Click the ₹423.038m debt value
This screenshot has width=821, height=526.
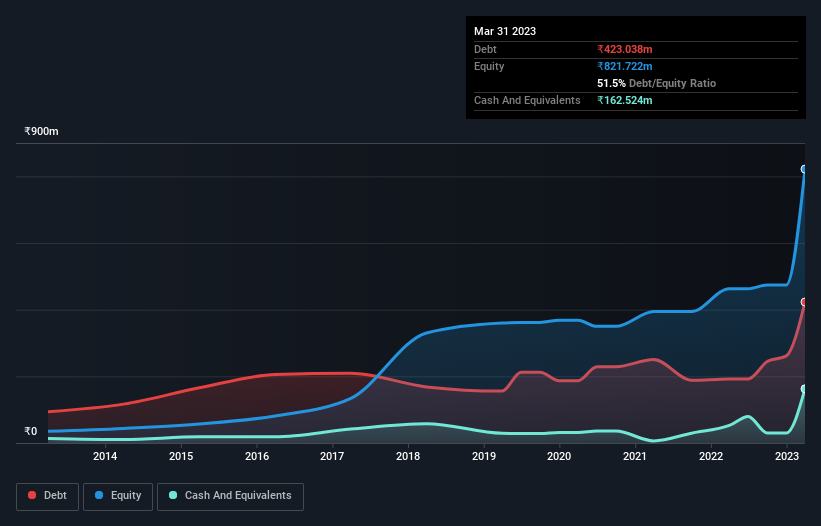pyautogui.click(x=625, y=49)
